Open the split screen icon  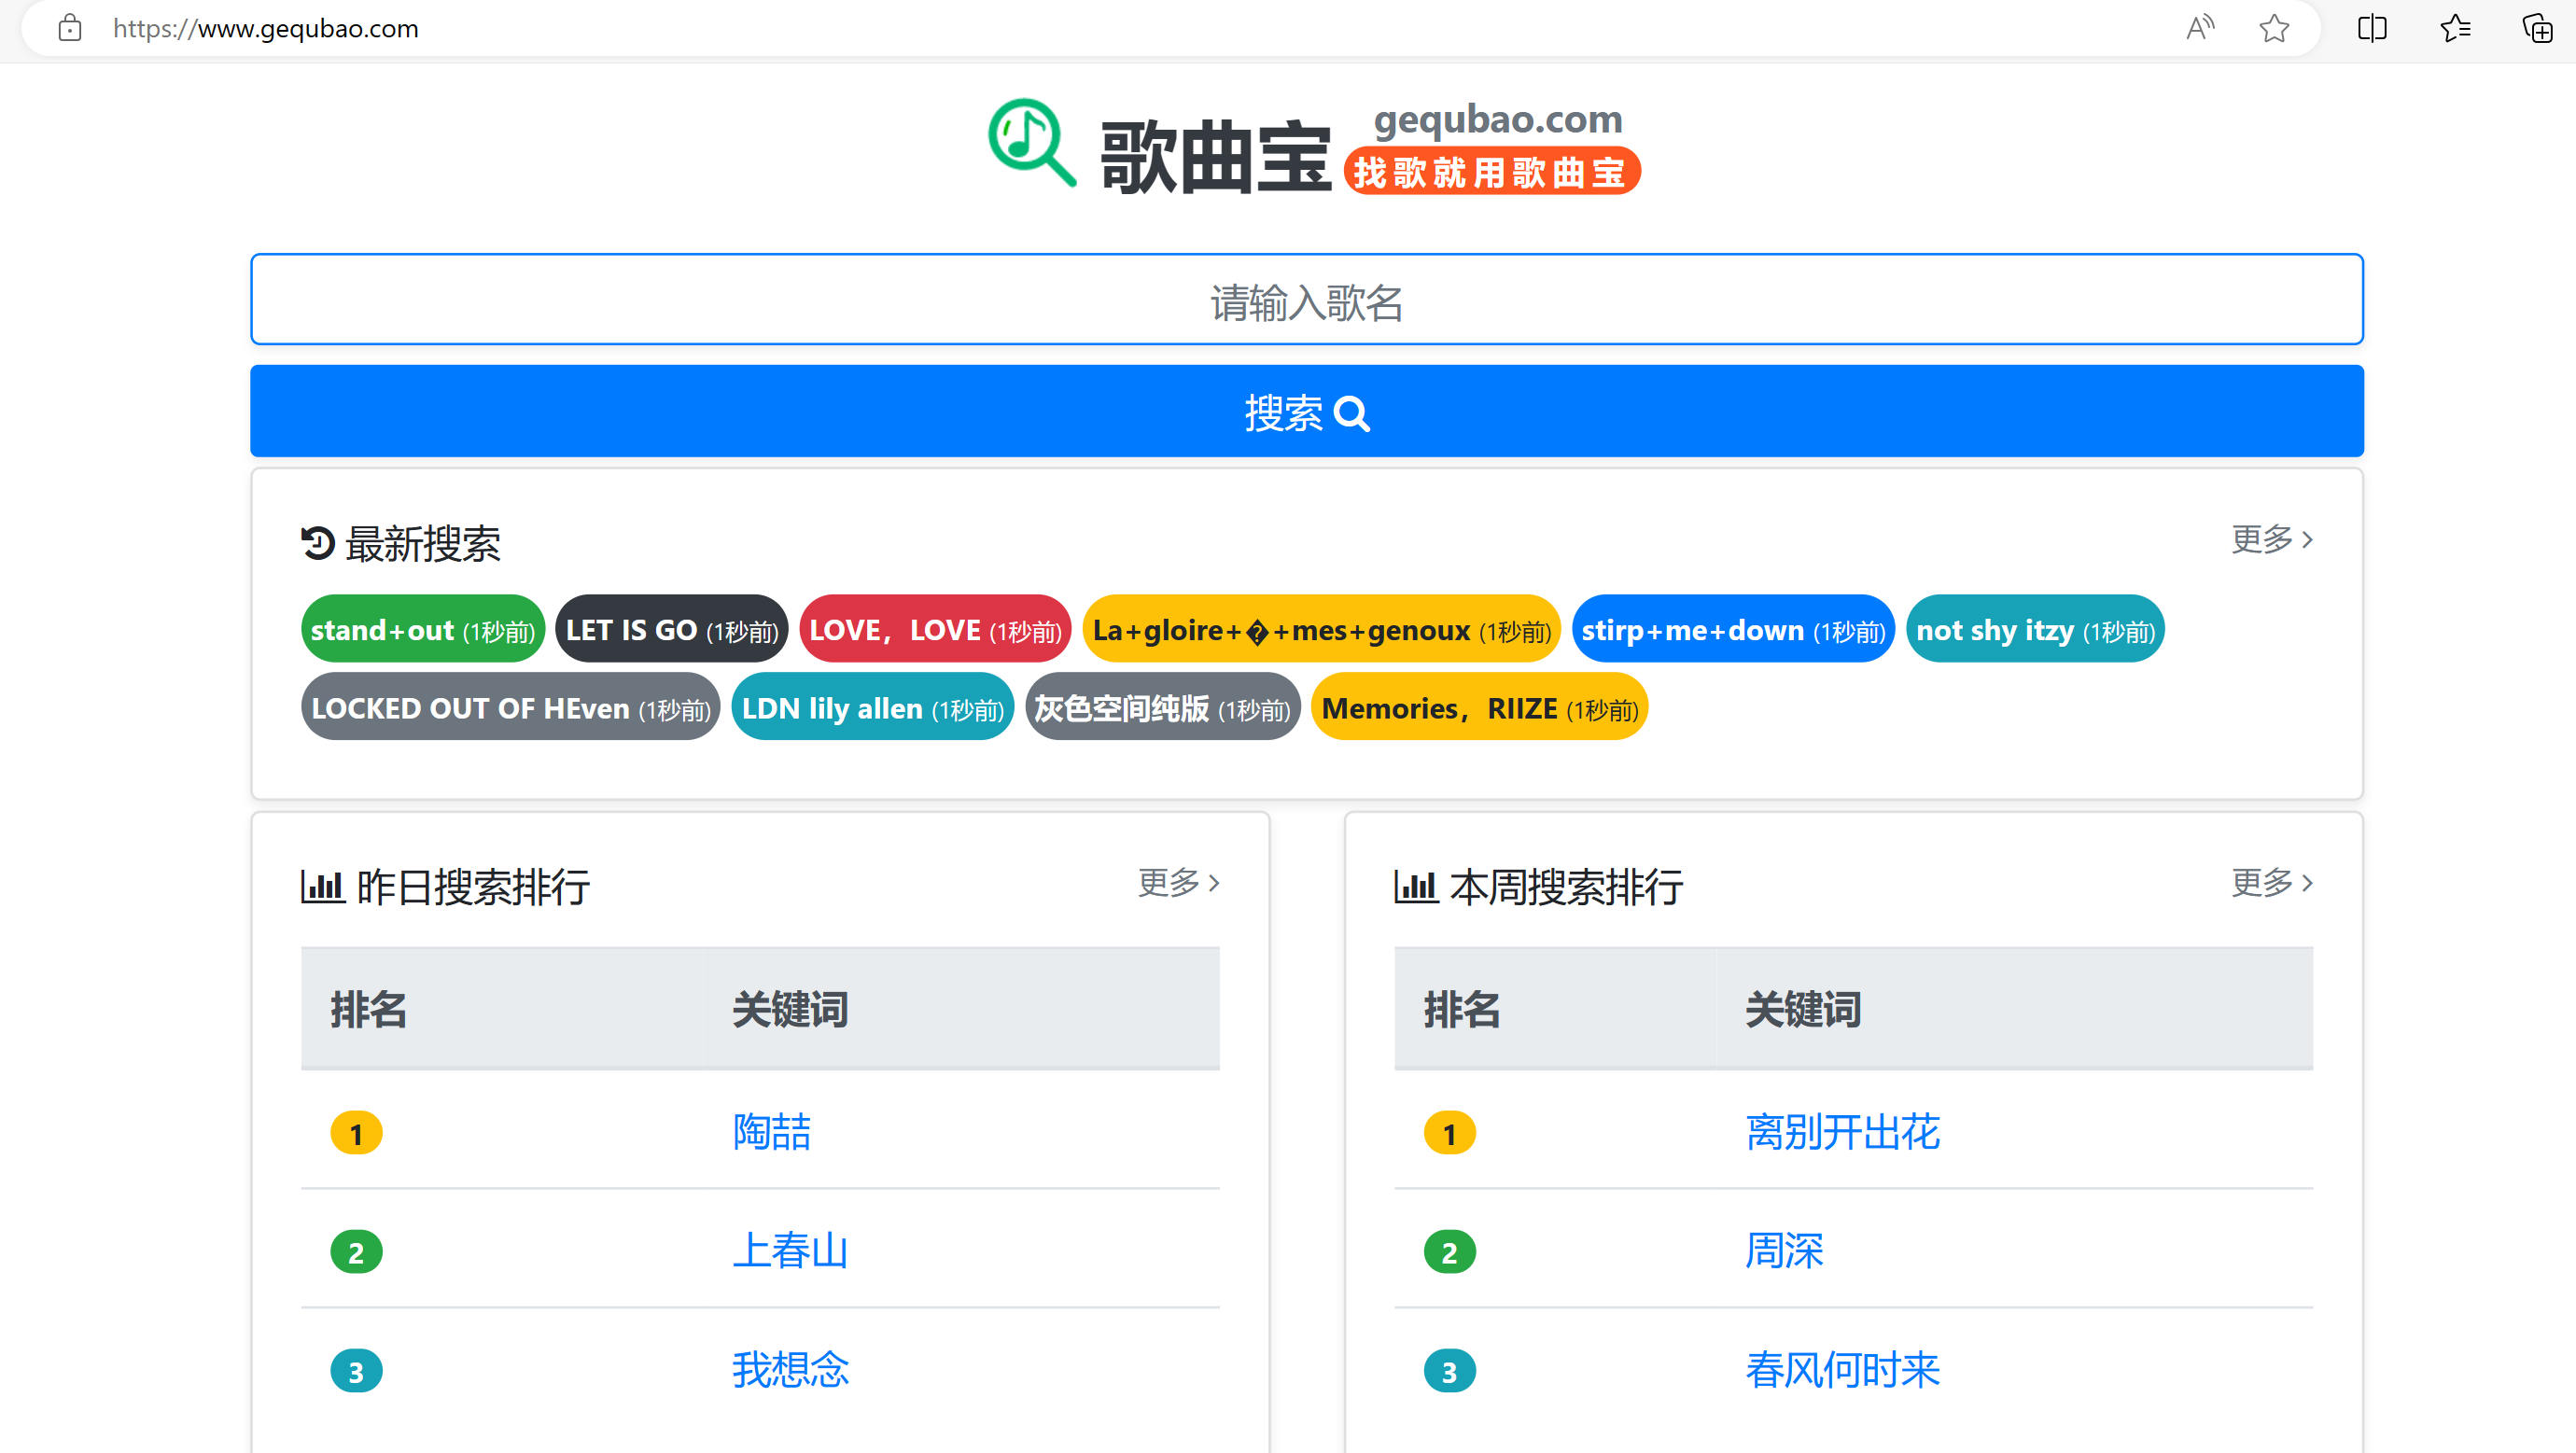click(2372, 28)
